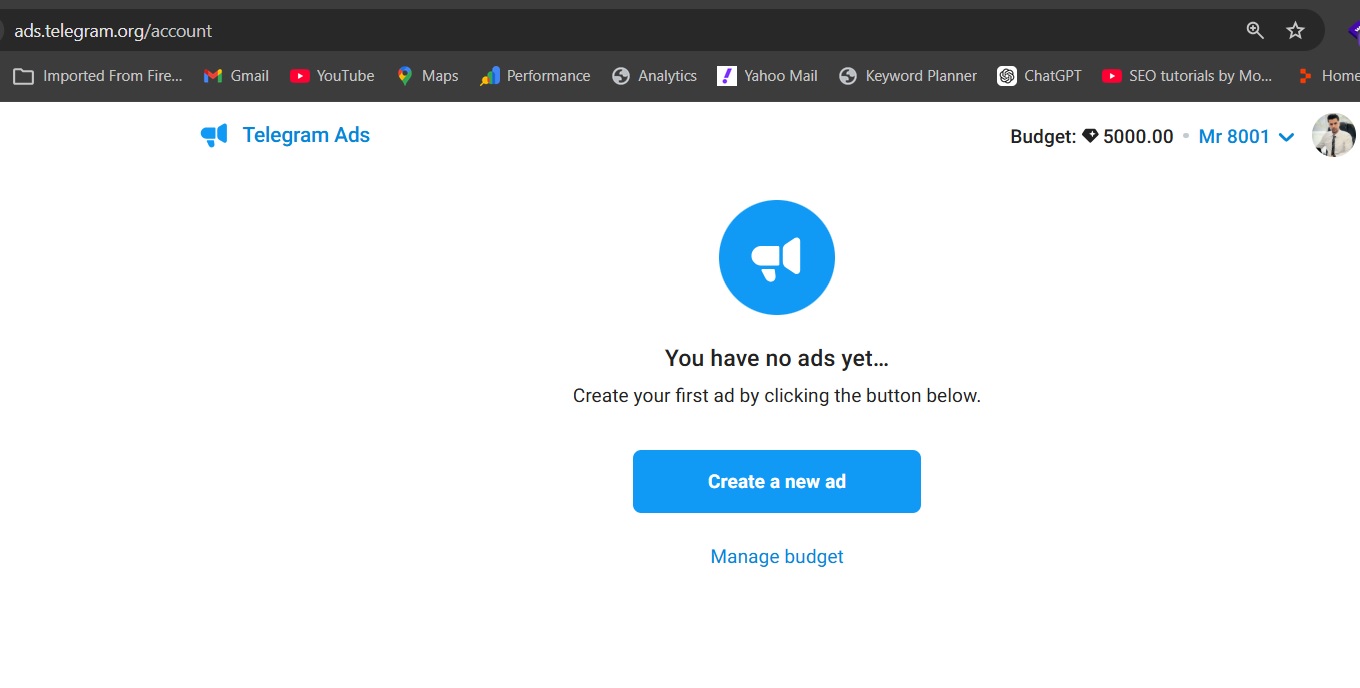Expand the Mr 8001 account dropdown
This screenshot has width=1360, height=688.
[1246, 136]
